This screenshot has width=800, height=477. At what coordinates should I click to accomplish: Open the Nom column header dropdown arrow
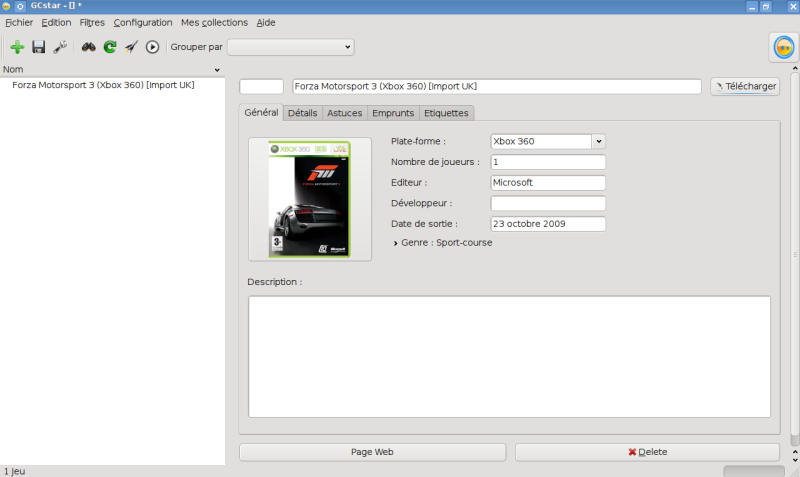coord(218,70)
